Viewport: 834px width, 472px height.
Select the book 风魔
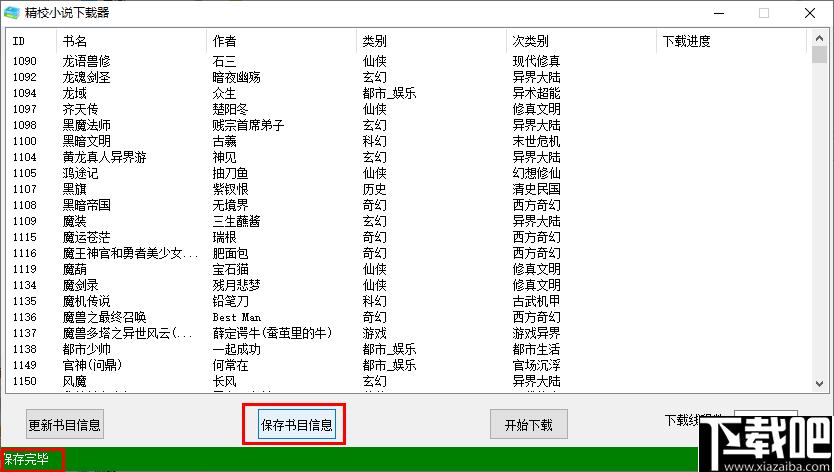tap(74, 381)
